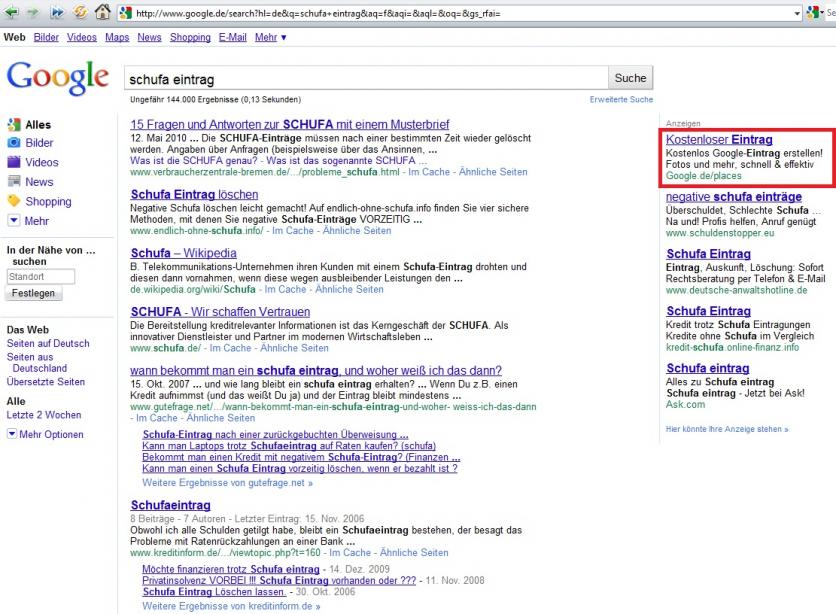Screen dimensions: 836x614
Task: Open Kann man Laptops trotz Schufaeintrag sublink
Action: pyautogui.click(x=289, y=446)
